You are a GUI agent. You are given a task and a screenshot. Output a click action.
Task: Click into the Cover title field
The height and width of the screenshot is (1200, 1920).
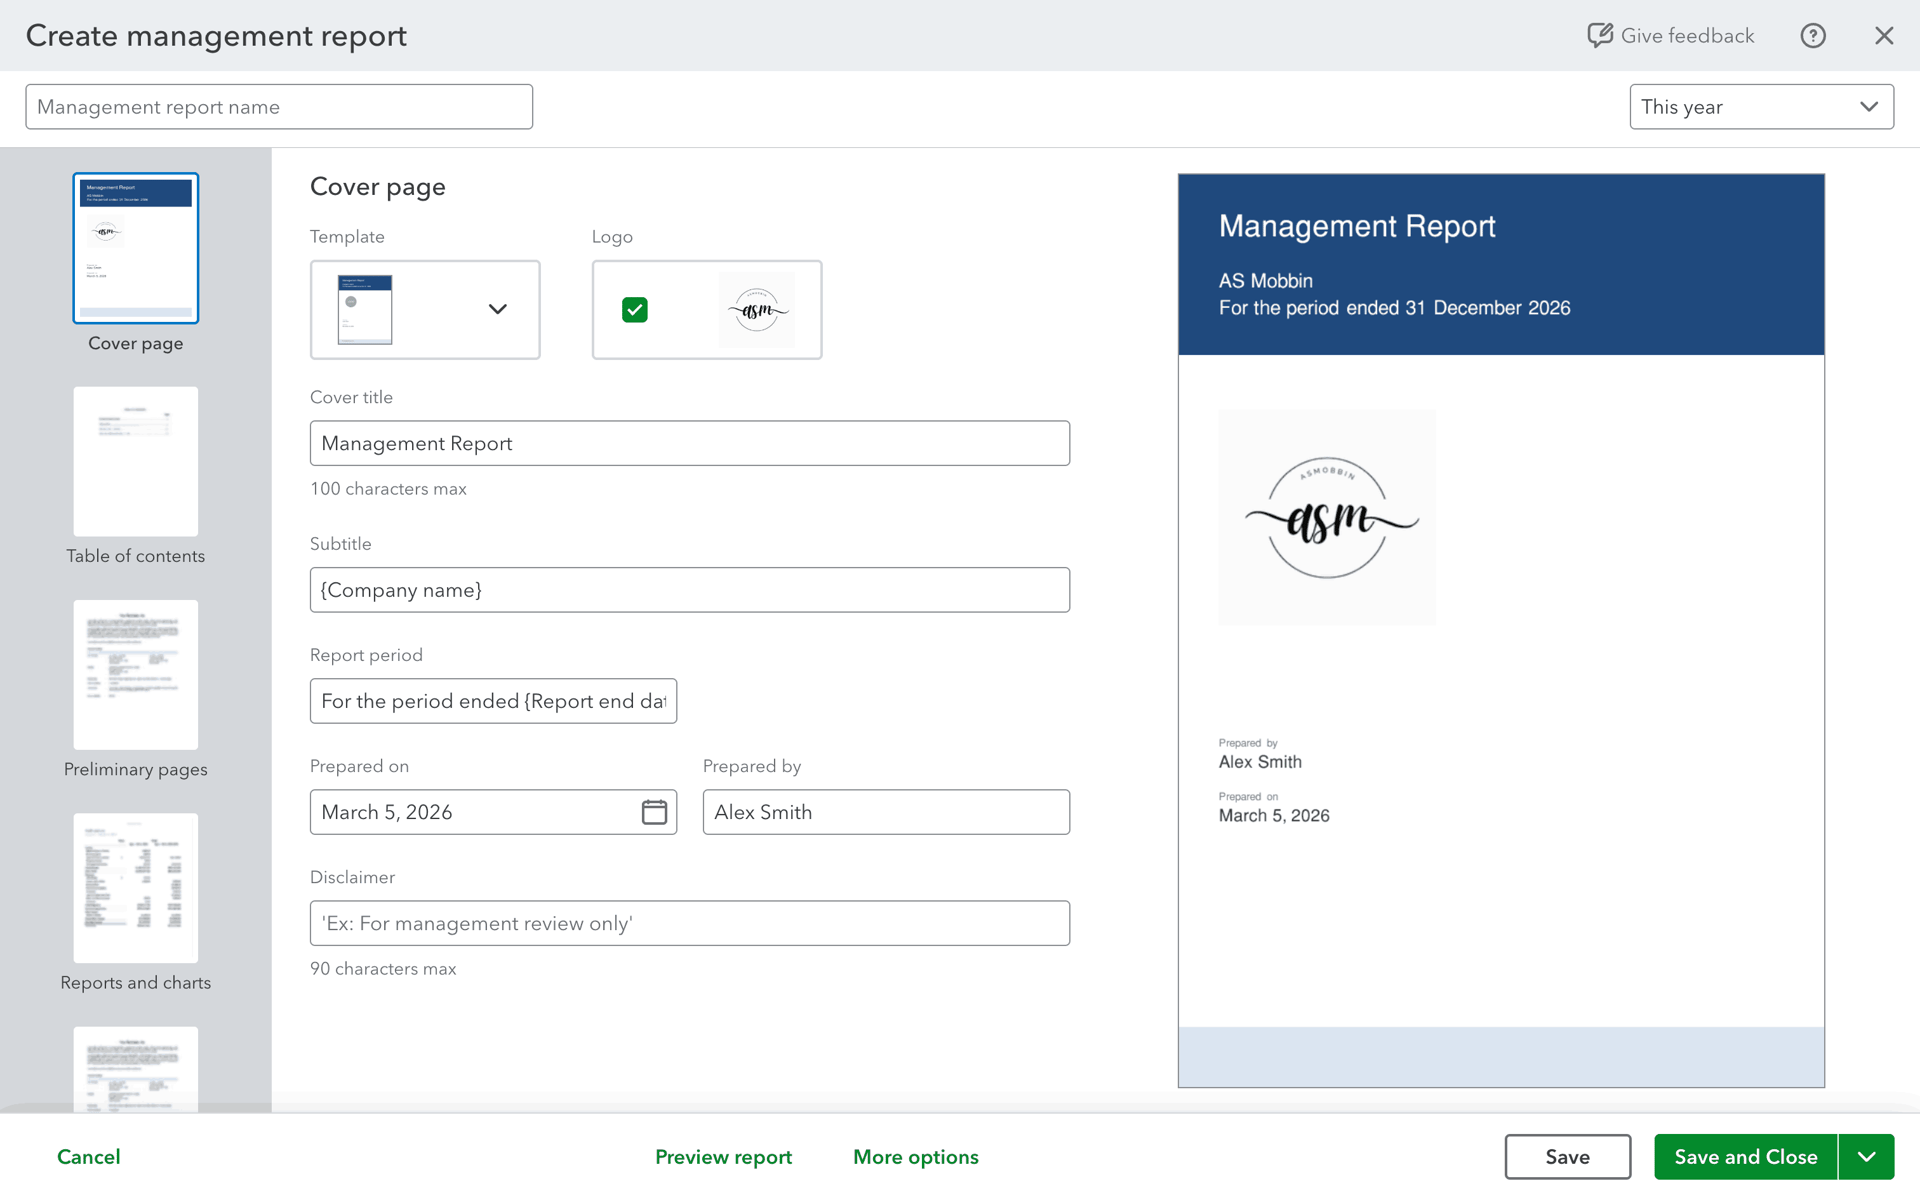coord(690,443)
